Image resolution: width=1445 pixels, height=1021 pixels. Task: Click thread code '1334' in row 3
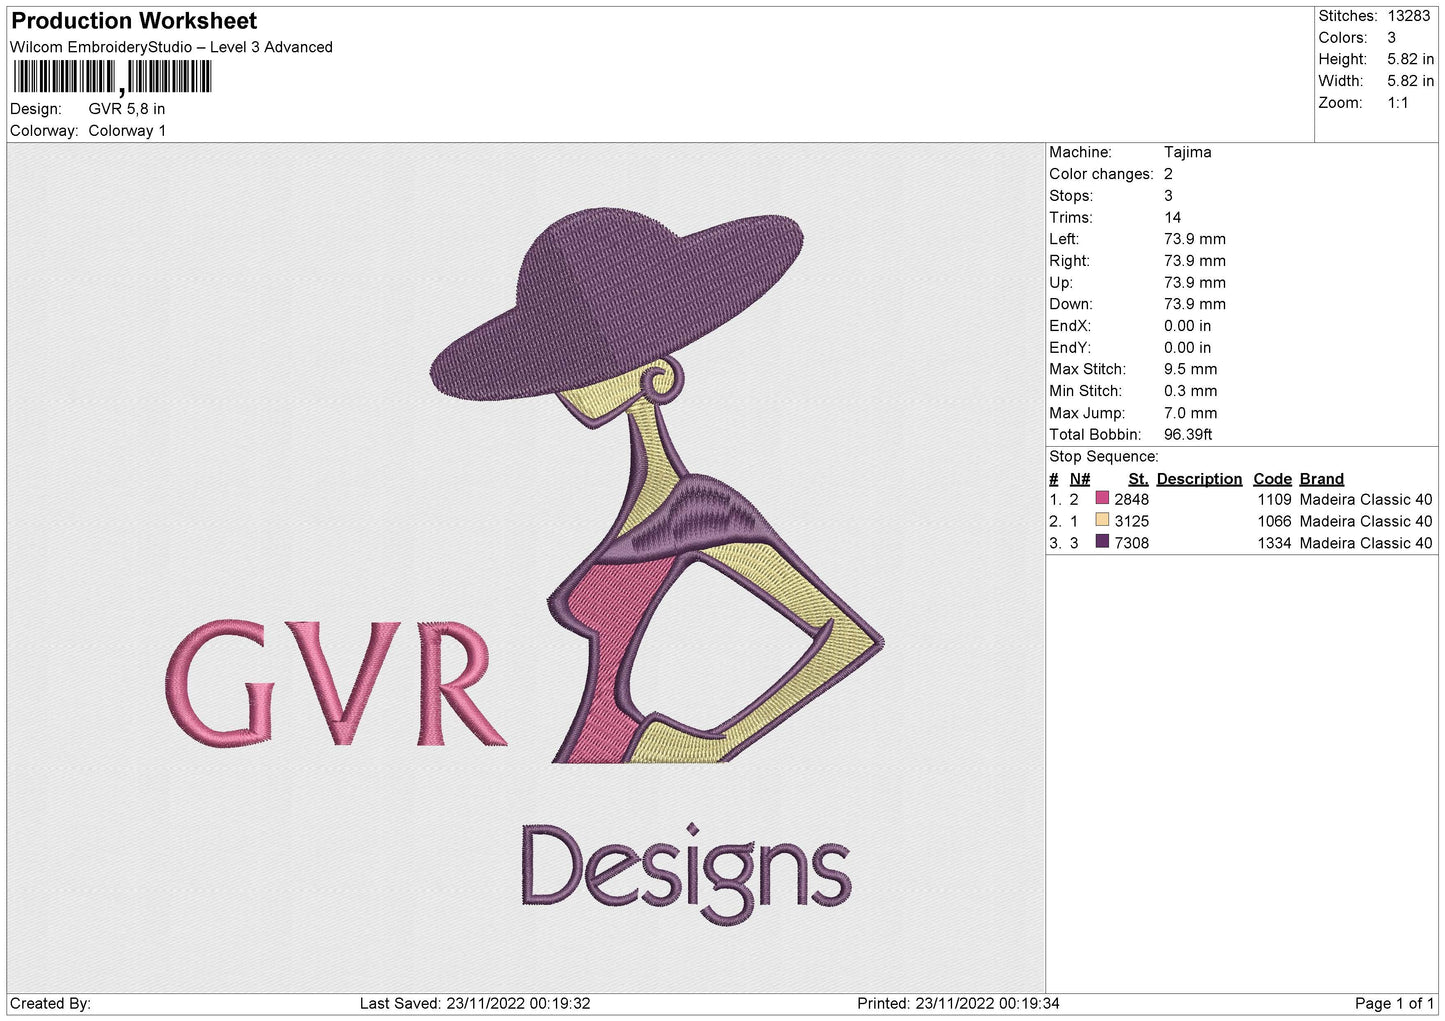[1275, 543]
